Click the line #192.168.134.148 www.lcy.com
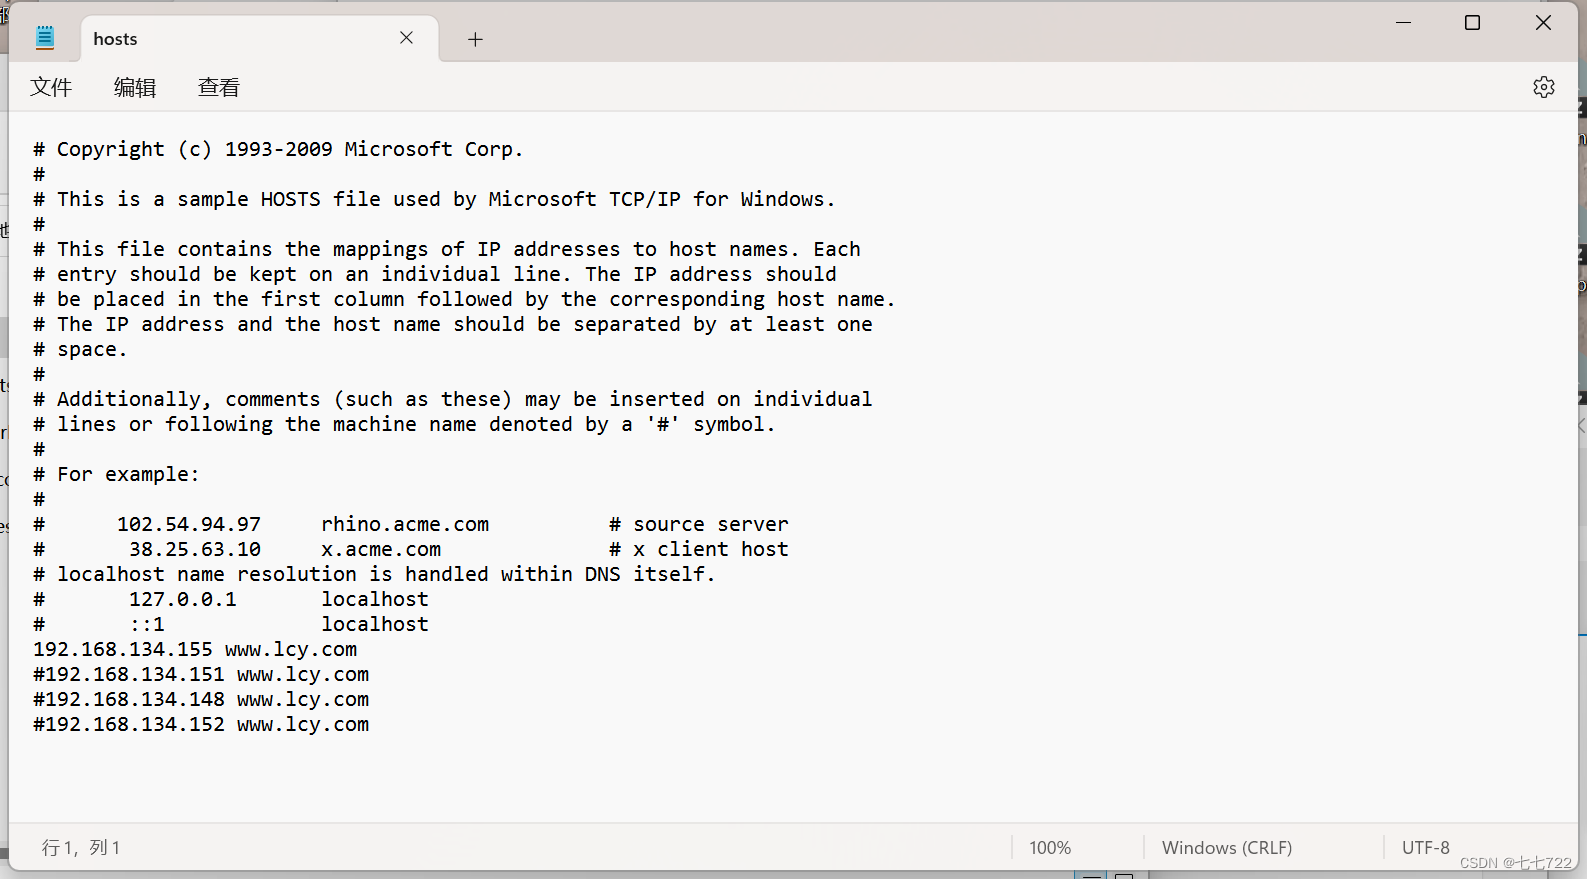The height and width of the screenshot is (879, 1587). [201, 699]
